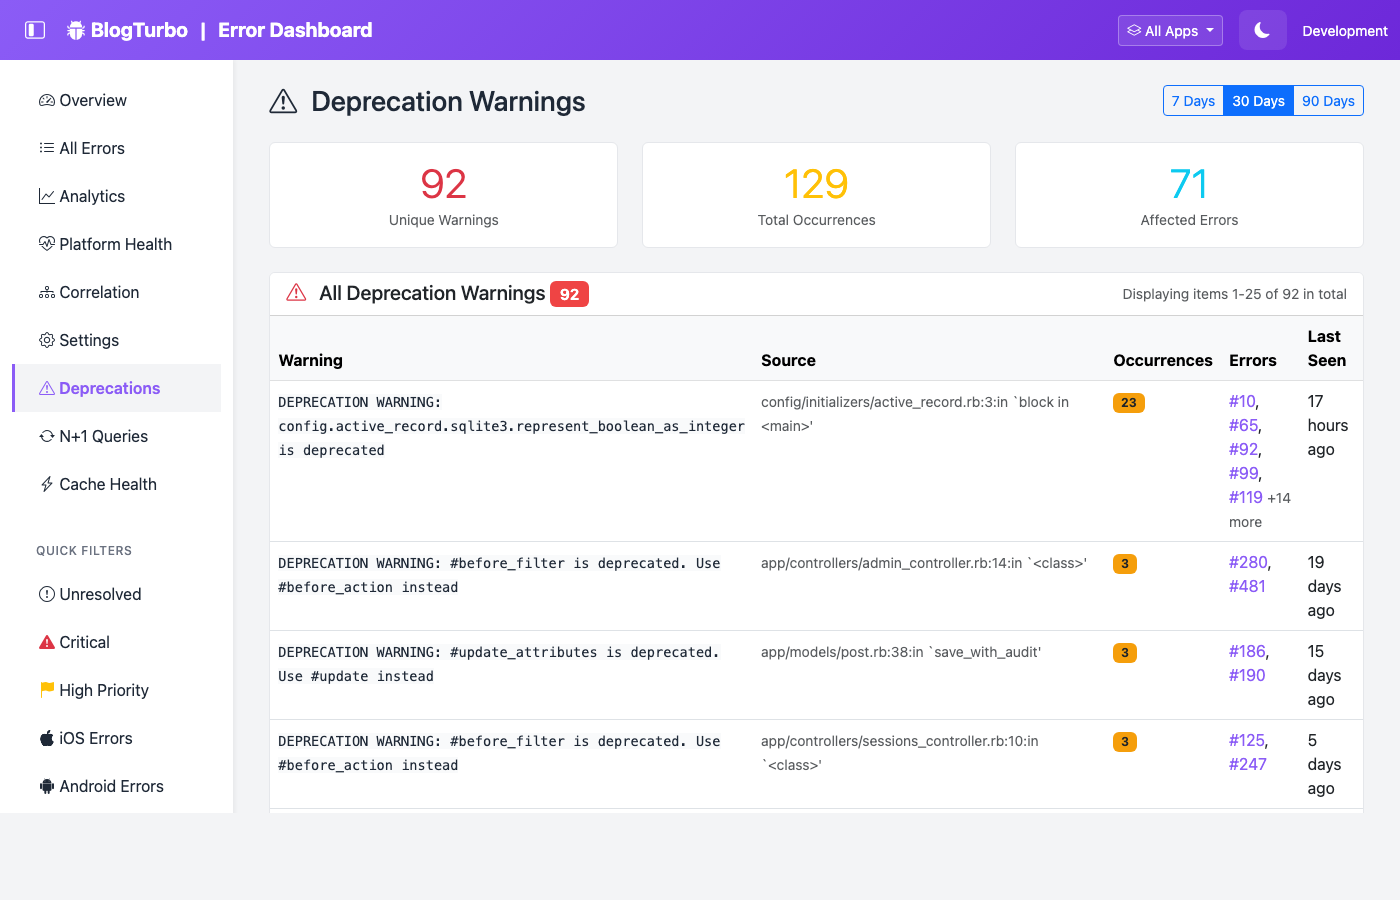Toggle dark mode with the moon button
Image resolution: width=1400 pixels, height=900 pixels.
(x=1262, y=30)
